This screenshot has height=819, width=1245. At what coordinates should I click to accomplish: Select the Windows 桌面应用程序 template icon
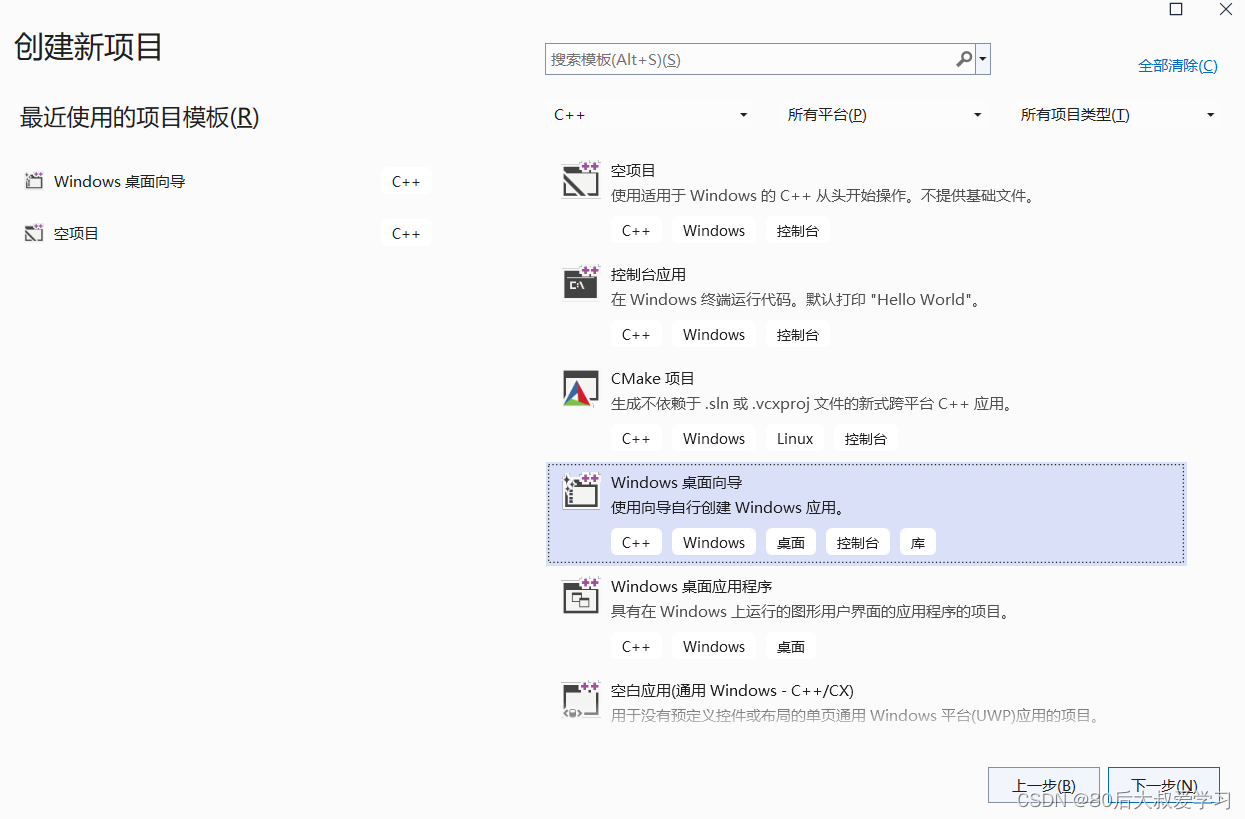click(x=580, y=597)
